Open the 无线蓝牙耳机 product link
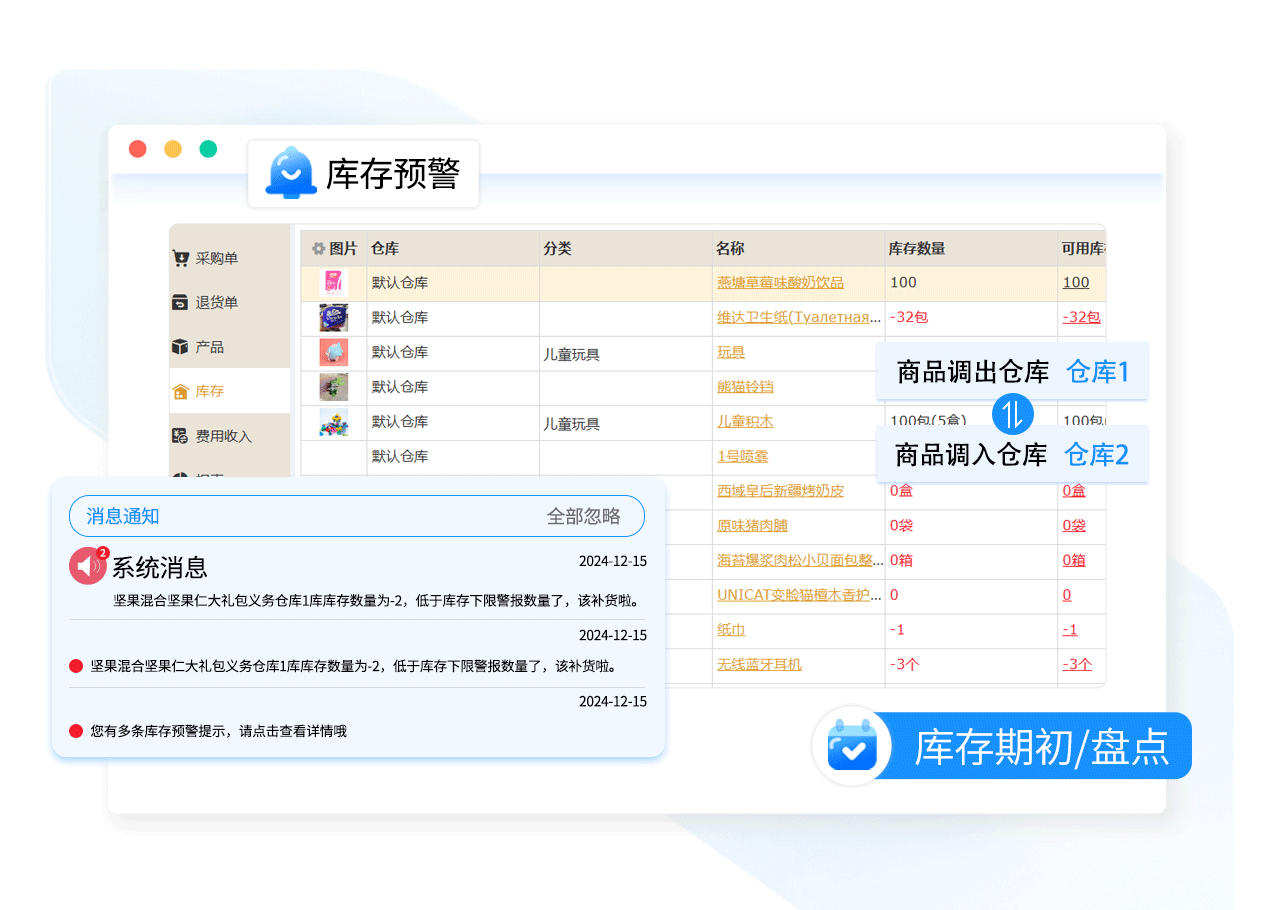Image resolution: width=1262 pixels, height=910 pixels. tap(759, 664)
